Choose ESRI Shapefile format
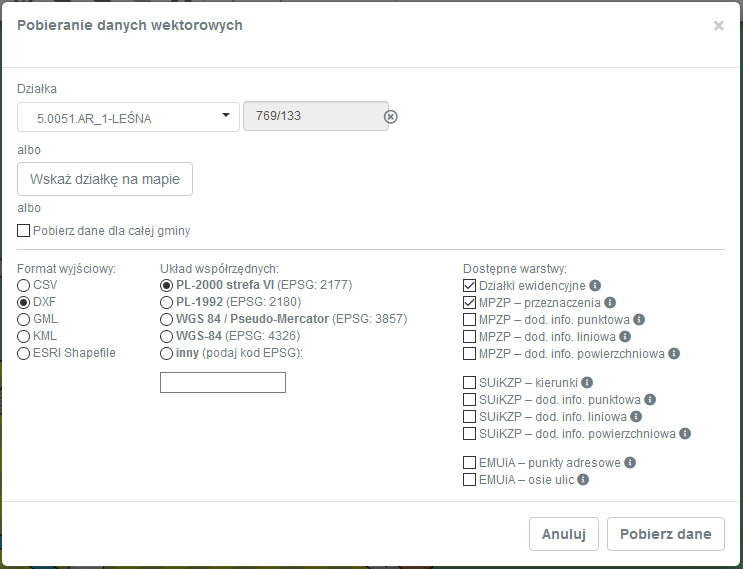This screenshot has width=743, height=569. click(24, 353)
